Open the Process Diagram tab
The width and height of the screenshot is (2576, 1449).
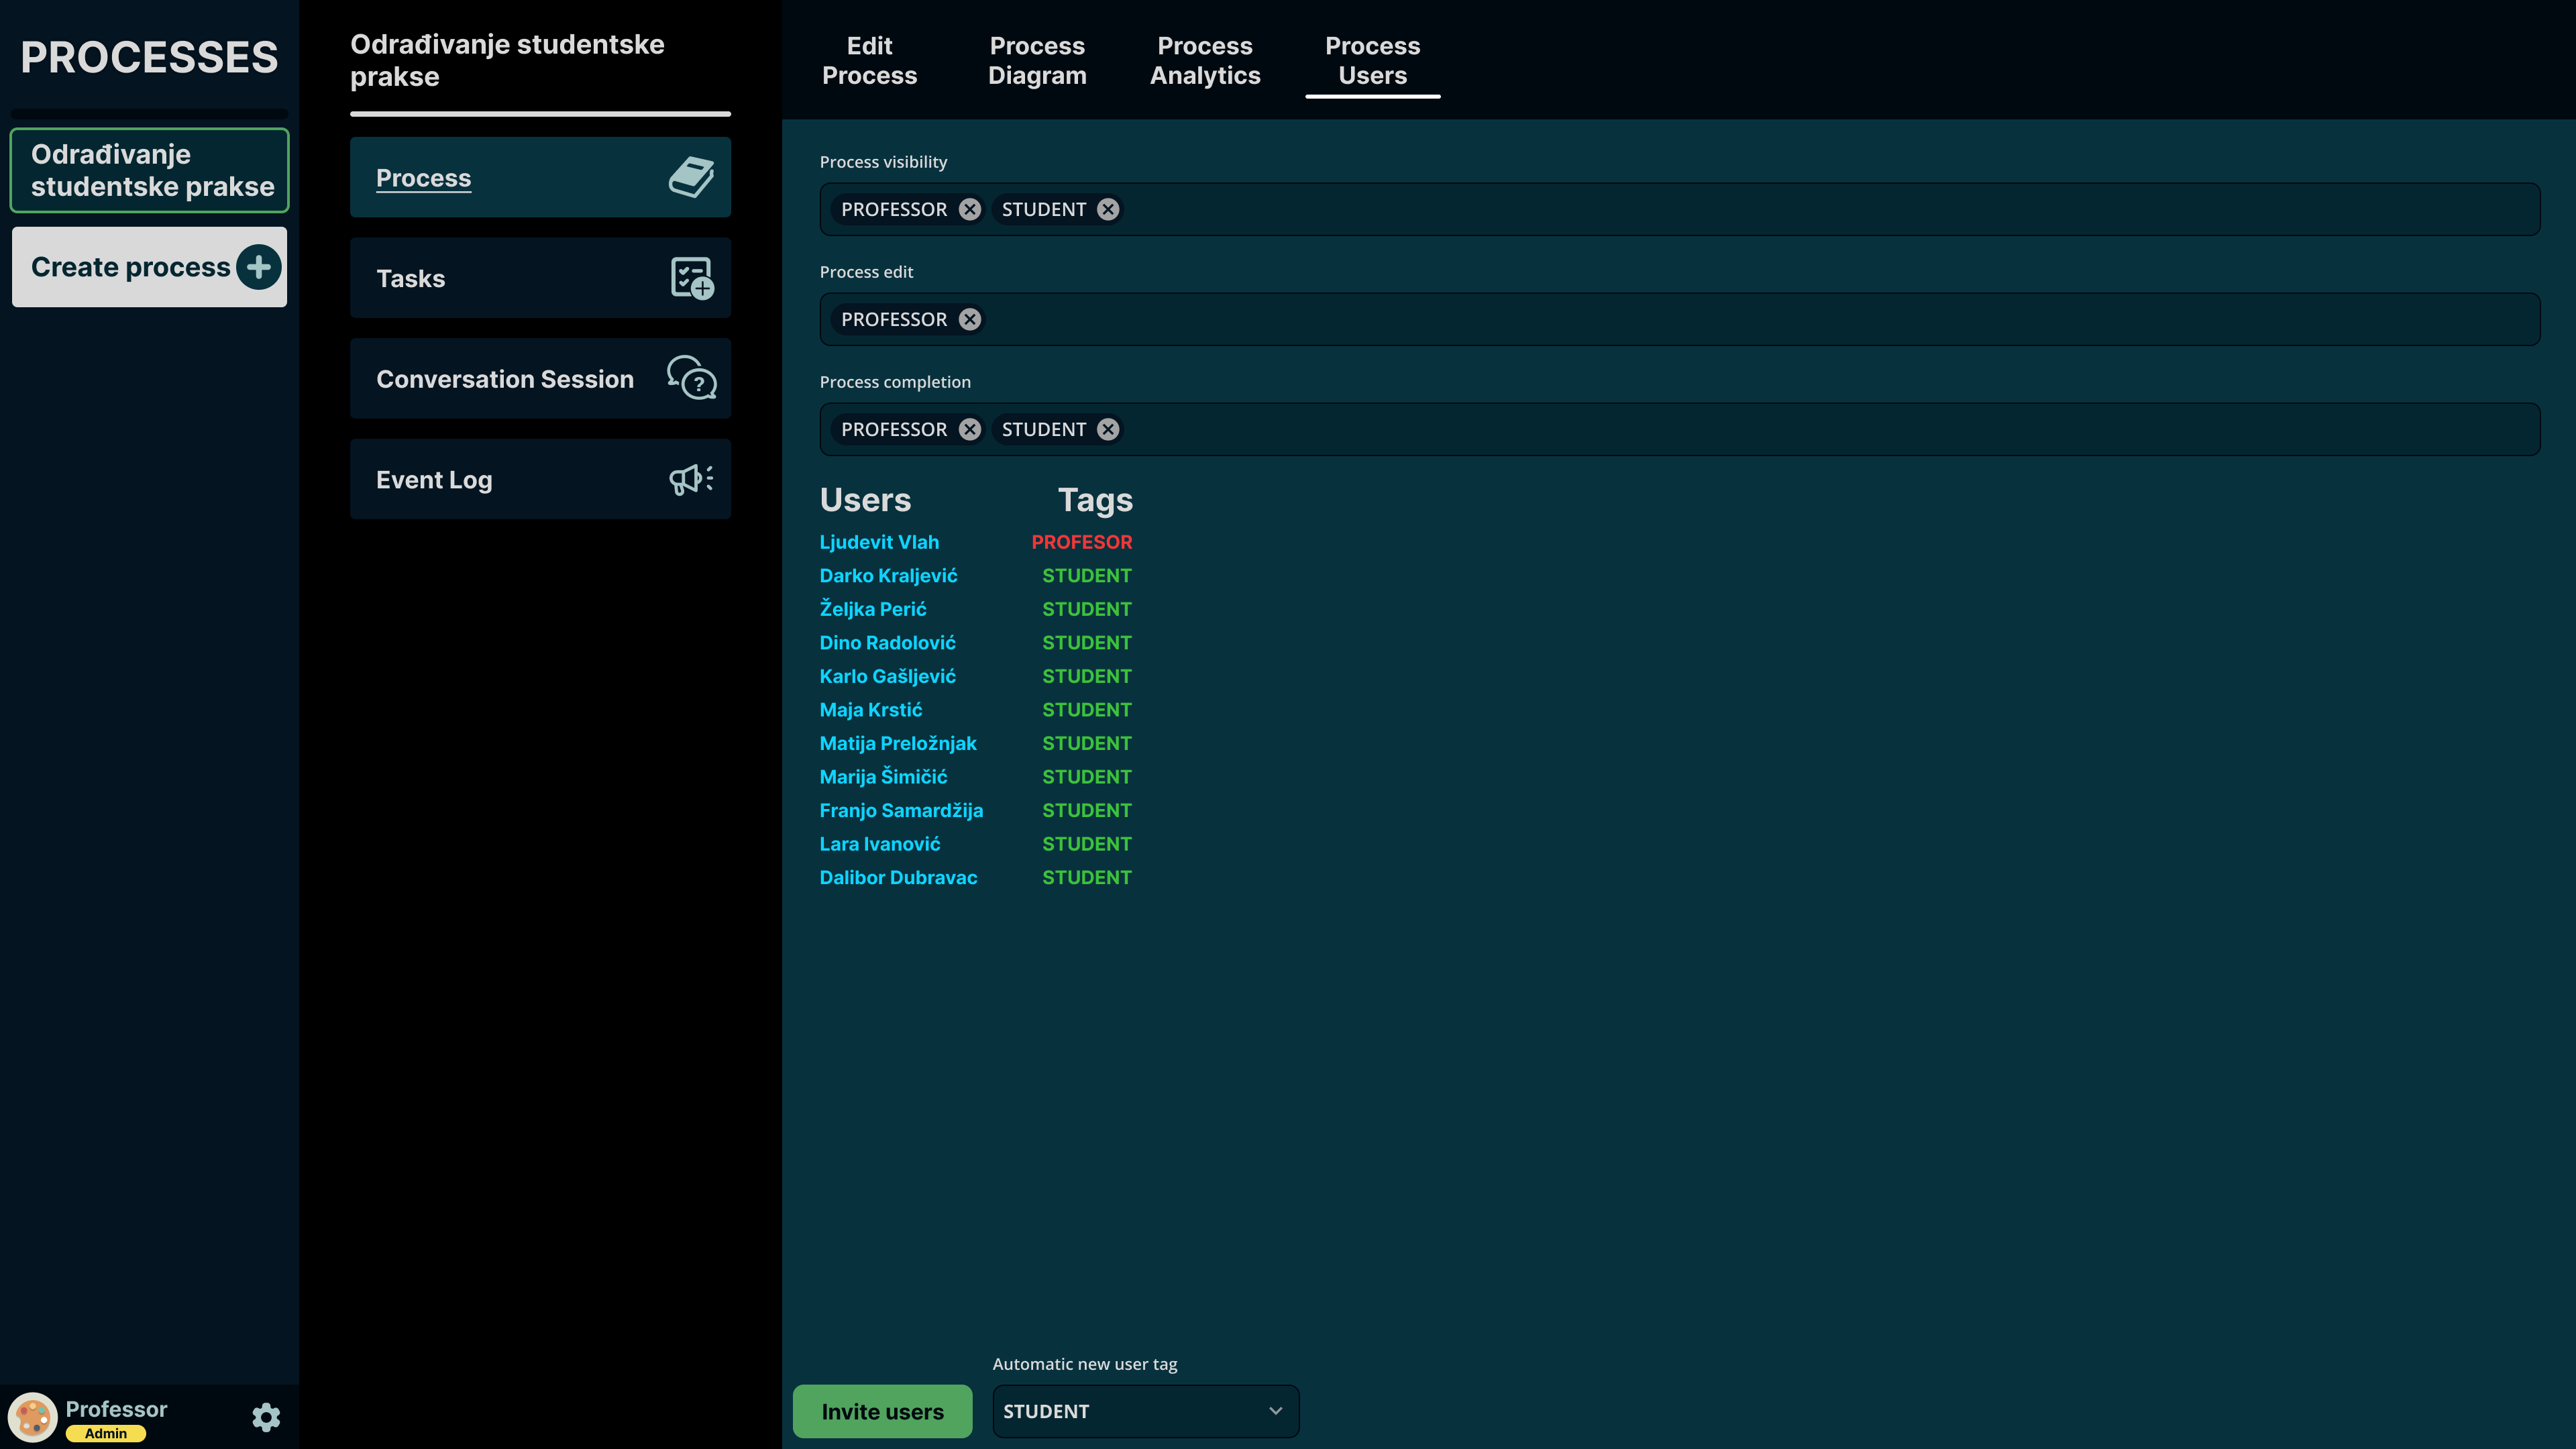pos(1037,61)
